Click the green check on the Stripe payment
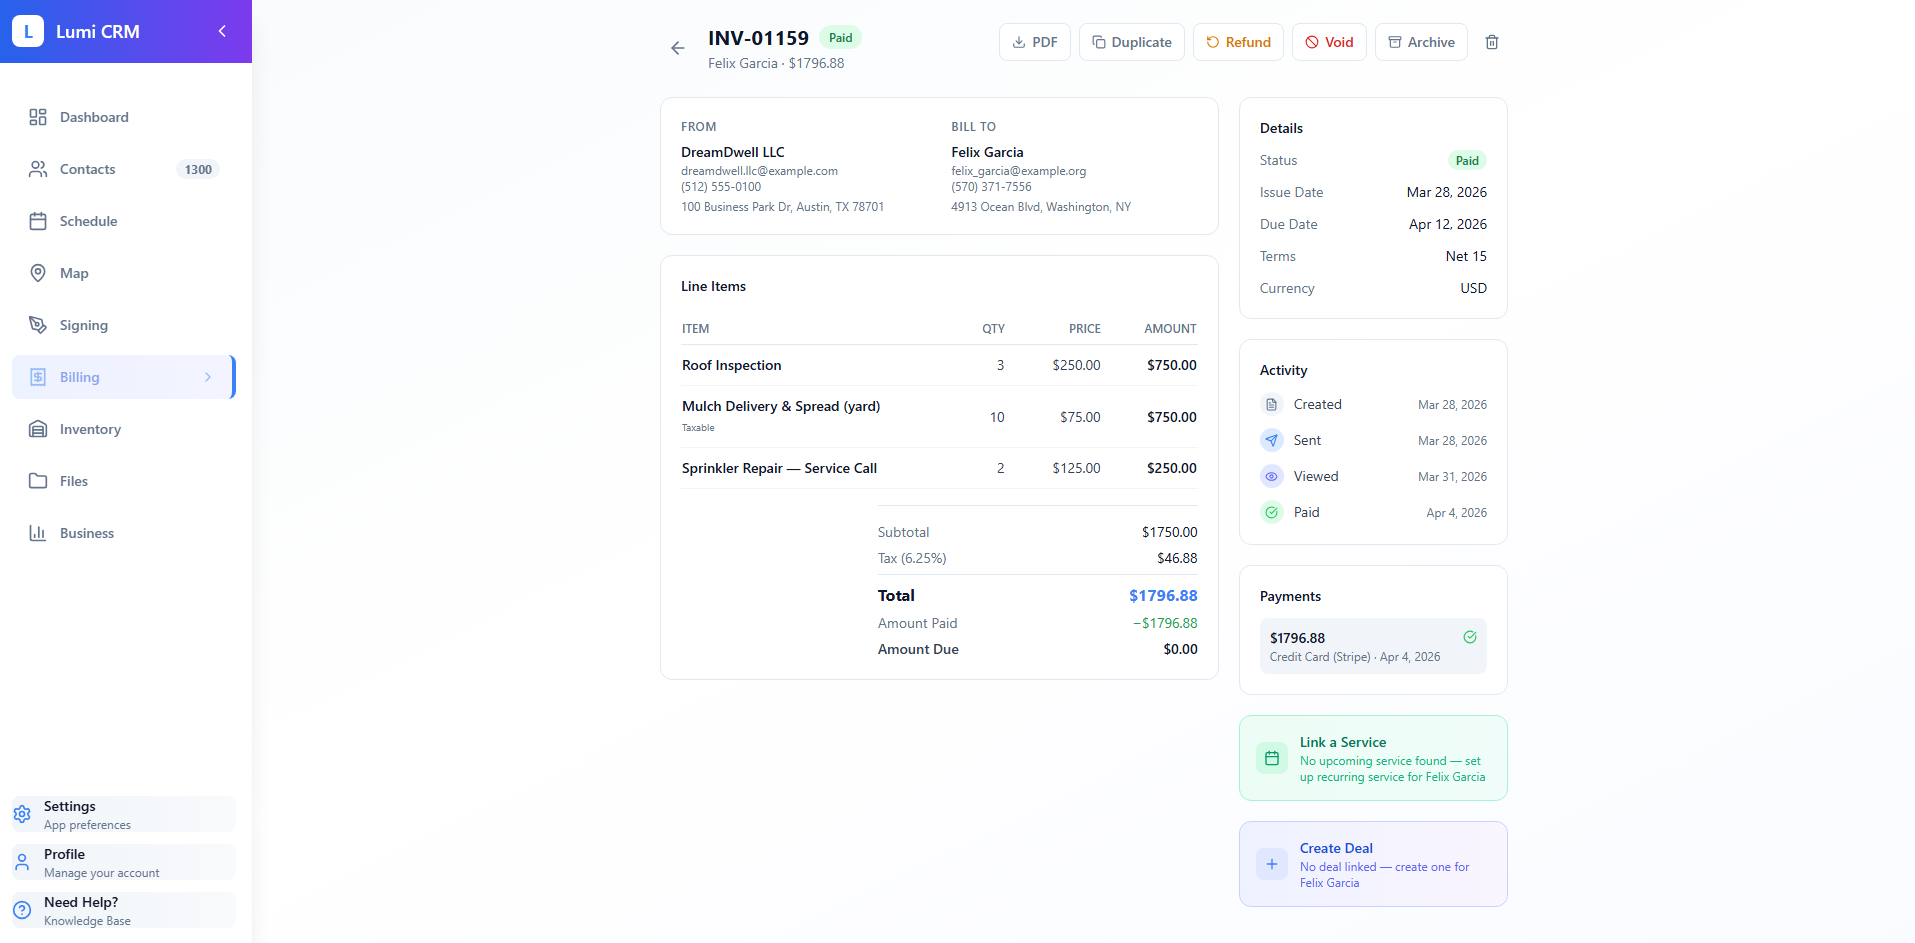Screen dimensions: 1915x943 coord(1470,637)
